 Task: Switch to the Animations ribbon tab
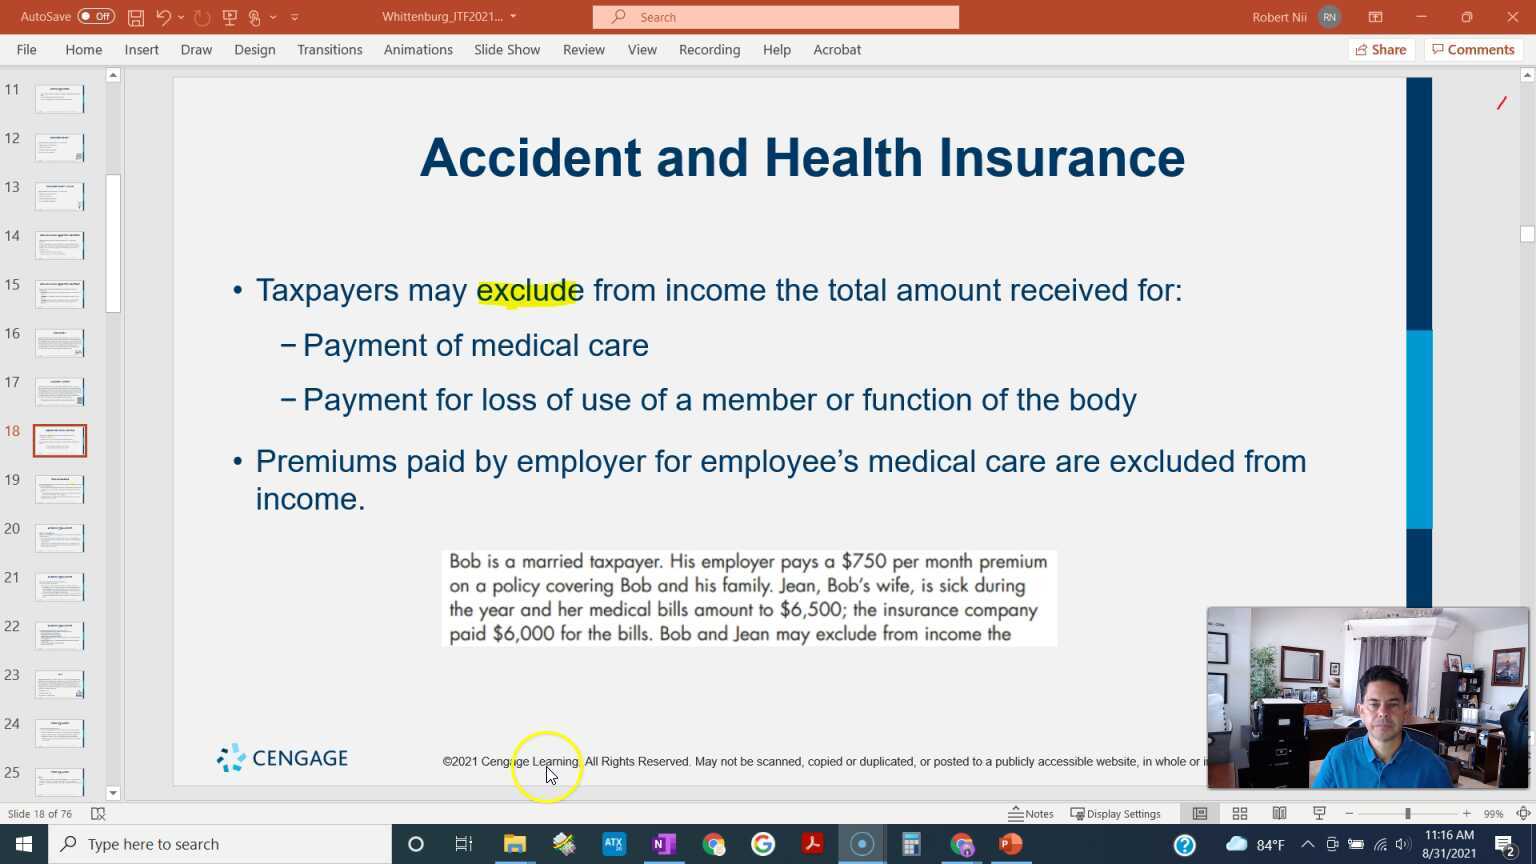coord(418,49)
